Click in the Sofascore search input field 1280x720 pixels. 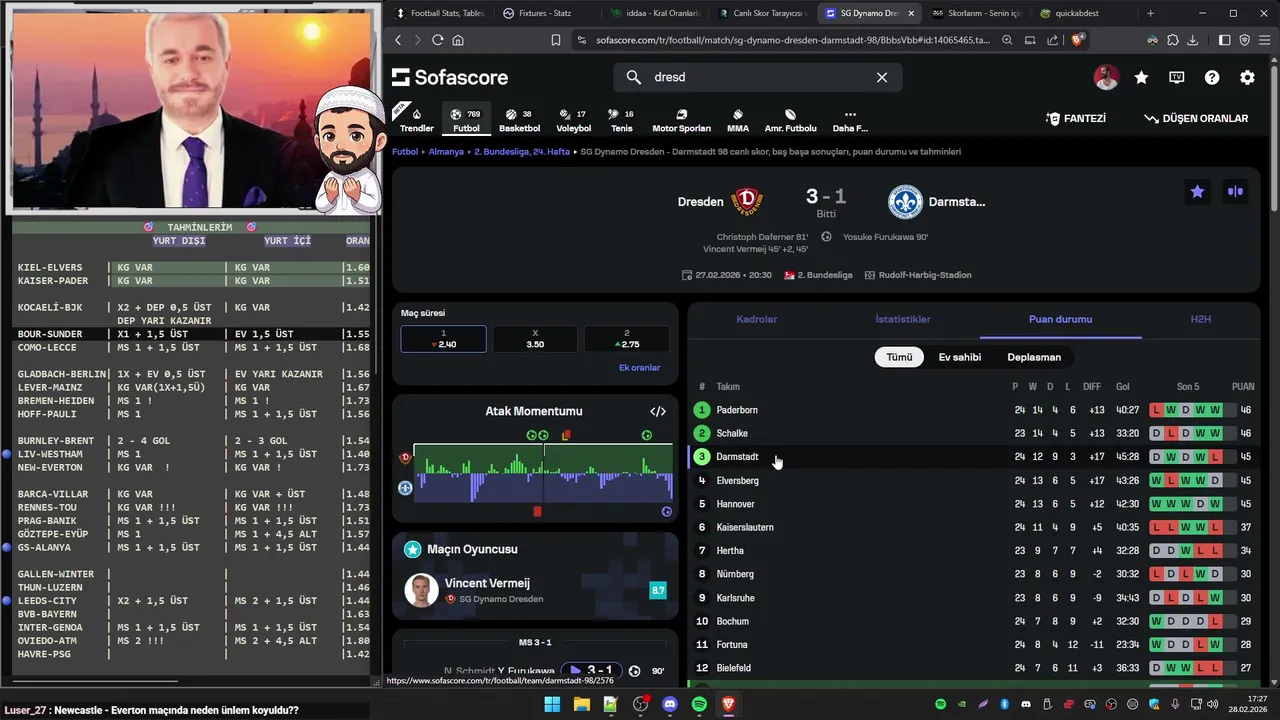click(760, 77)
